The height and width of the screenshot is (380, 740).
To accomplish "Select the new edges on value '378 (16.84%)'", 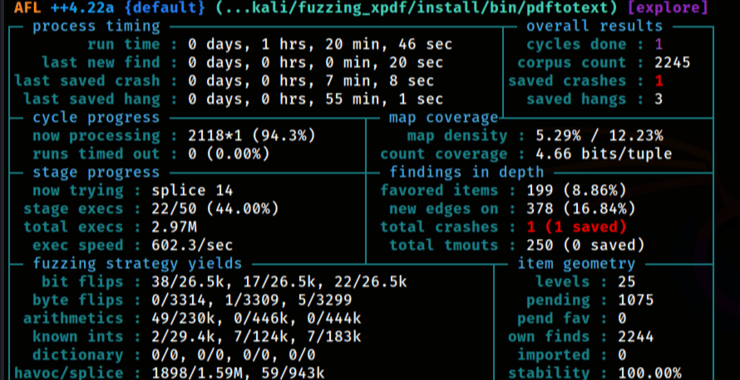I will pos(581,209).
